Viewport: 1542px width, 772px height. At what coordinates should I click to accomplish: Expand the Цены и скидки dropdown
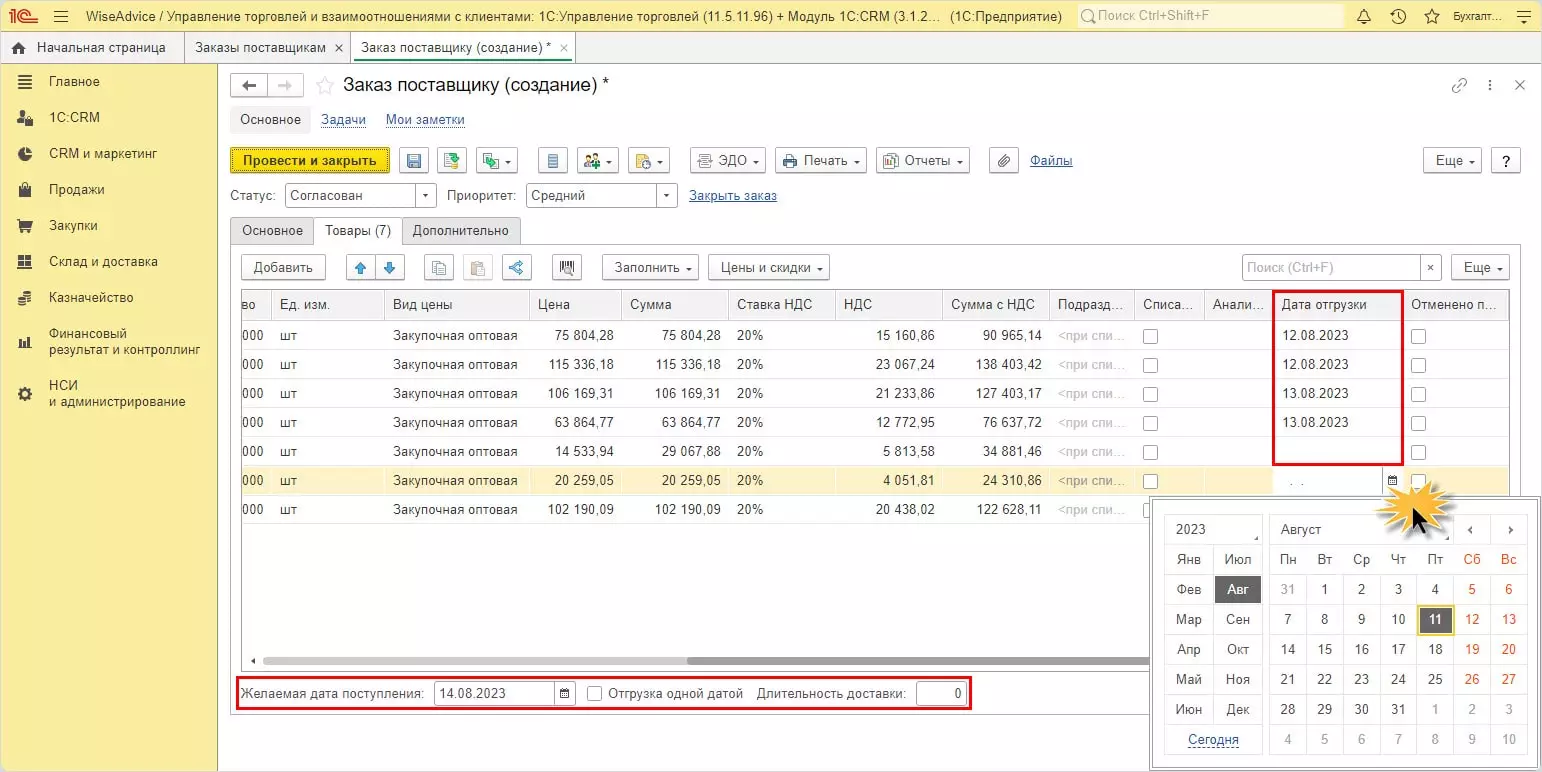(x=768, y=267)
